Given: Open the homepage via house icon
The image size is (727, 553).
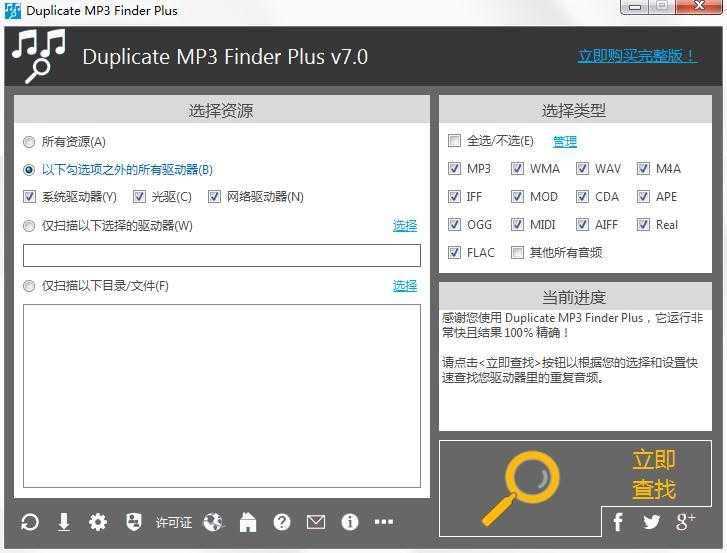Looking at the screenshot, I should pyautogui.click(x=248, y=522).
